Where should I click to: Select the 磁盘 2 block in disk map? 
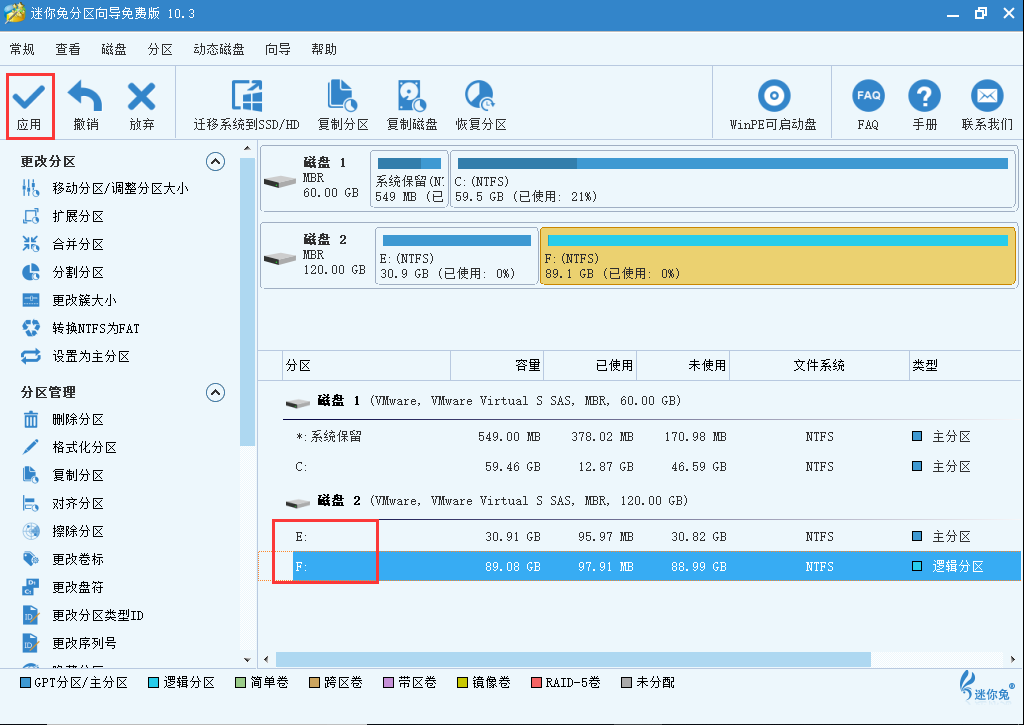(x=316, y=255)
